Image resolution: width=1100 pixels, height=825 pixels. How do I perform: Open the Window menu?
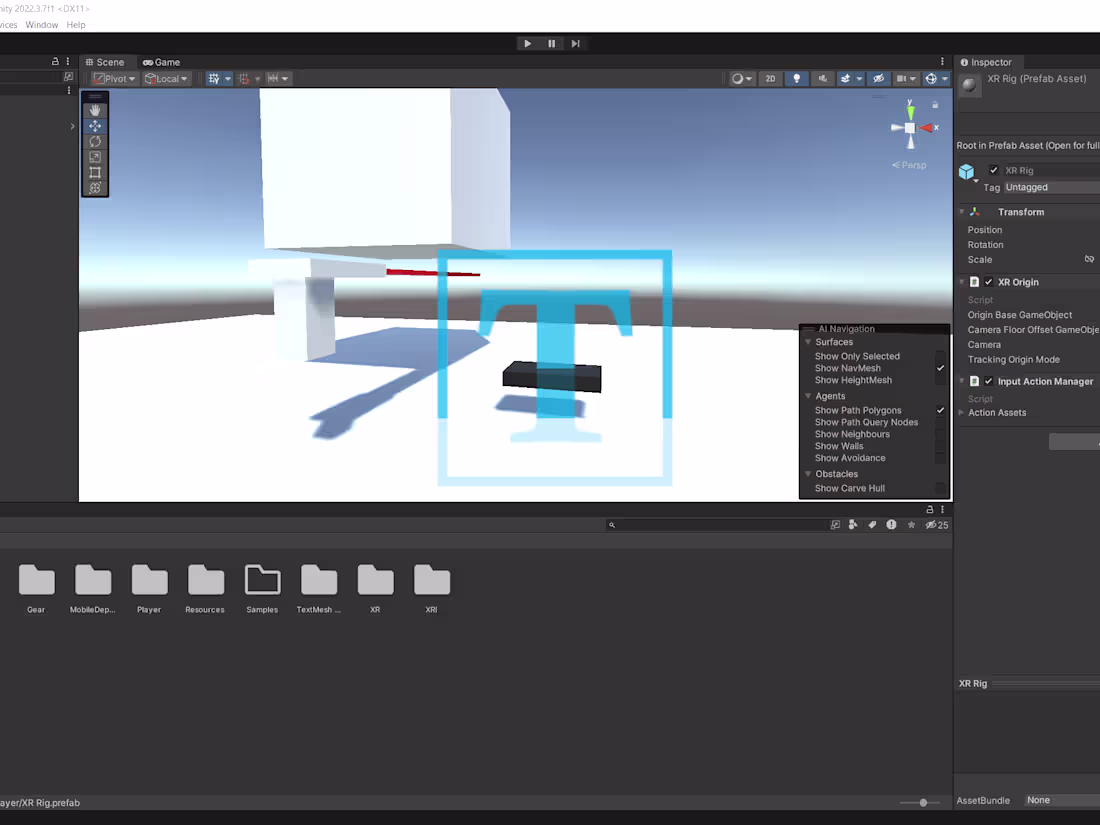click(x=41, y=25)
